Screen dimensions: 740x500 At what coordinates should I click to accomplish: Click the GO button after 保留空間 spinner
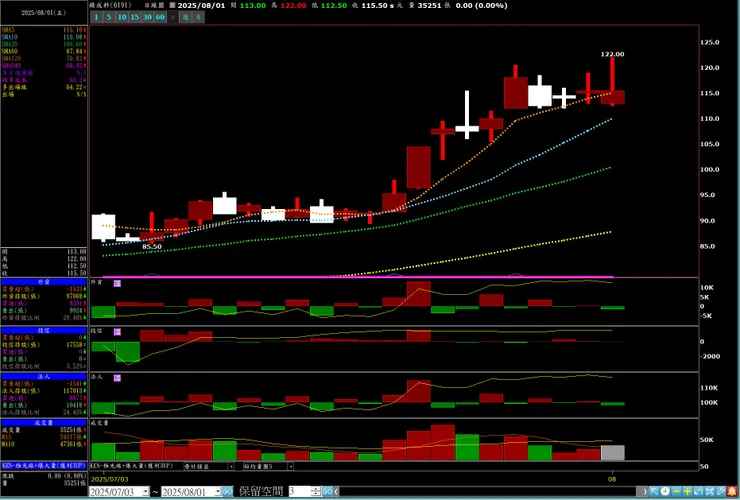(327, 492)
